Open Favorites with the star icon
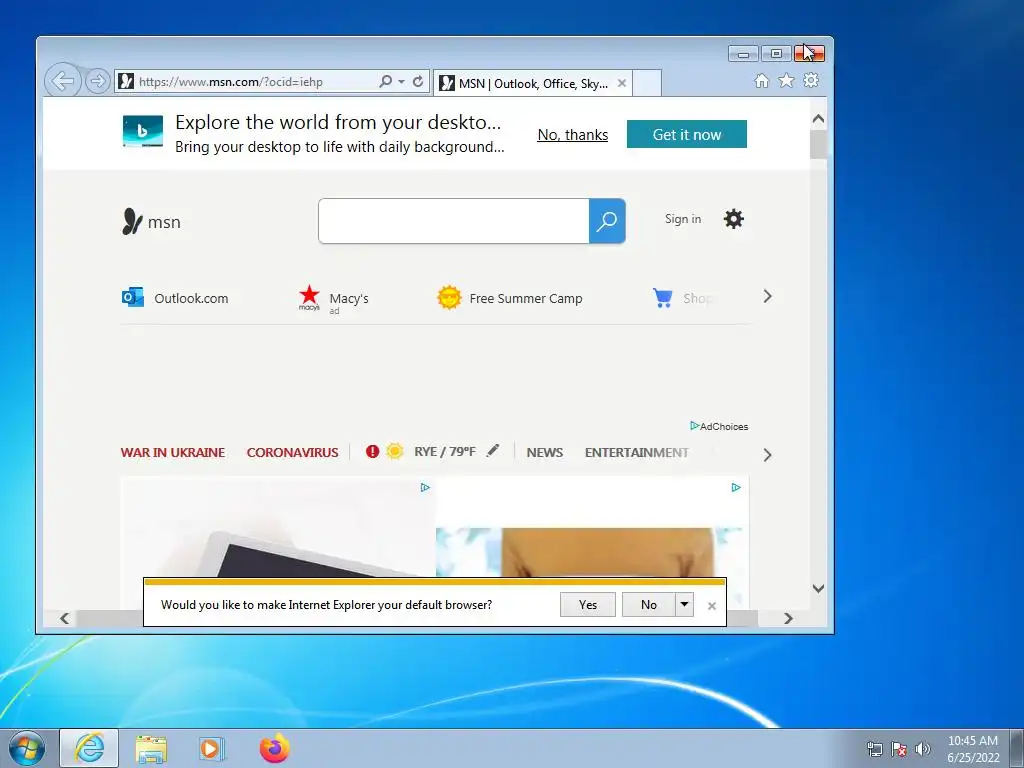Viewport: 1024px width, 768px height. 786,80
